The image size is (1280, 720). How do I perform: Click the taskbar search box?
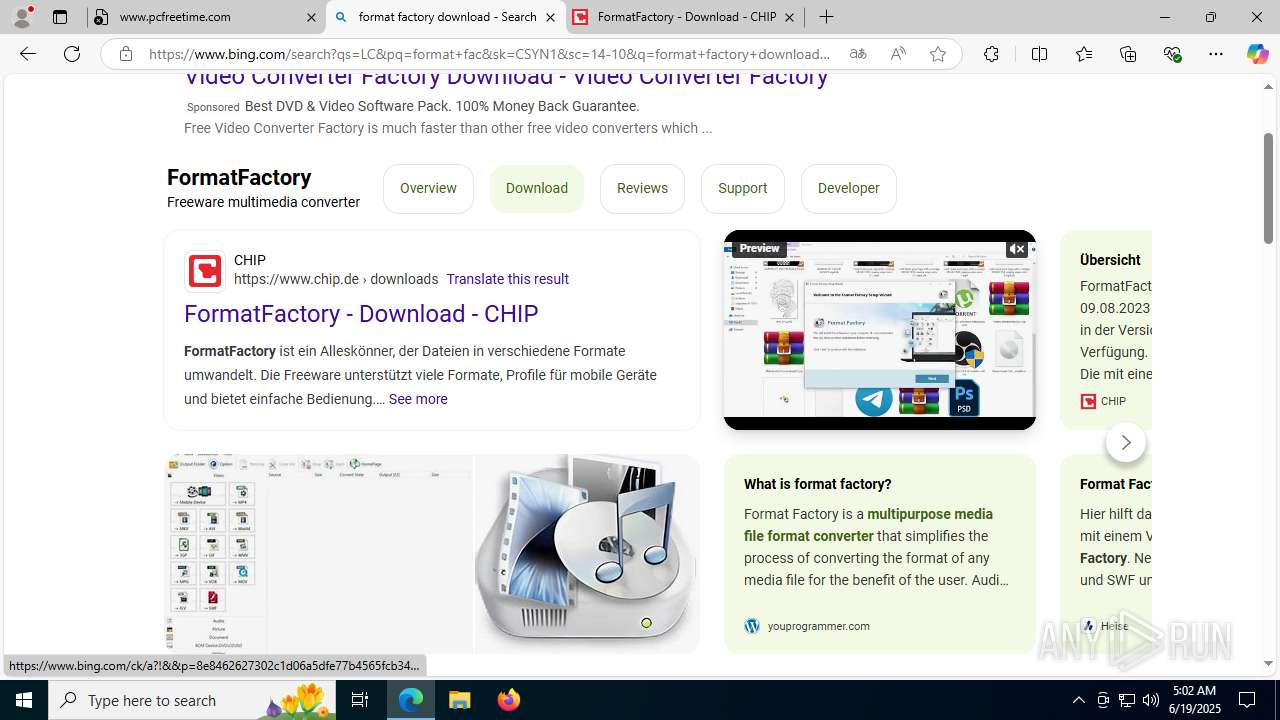[x=192, y=700]
